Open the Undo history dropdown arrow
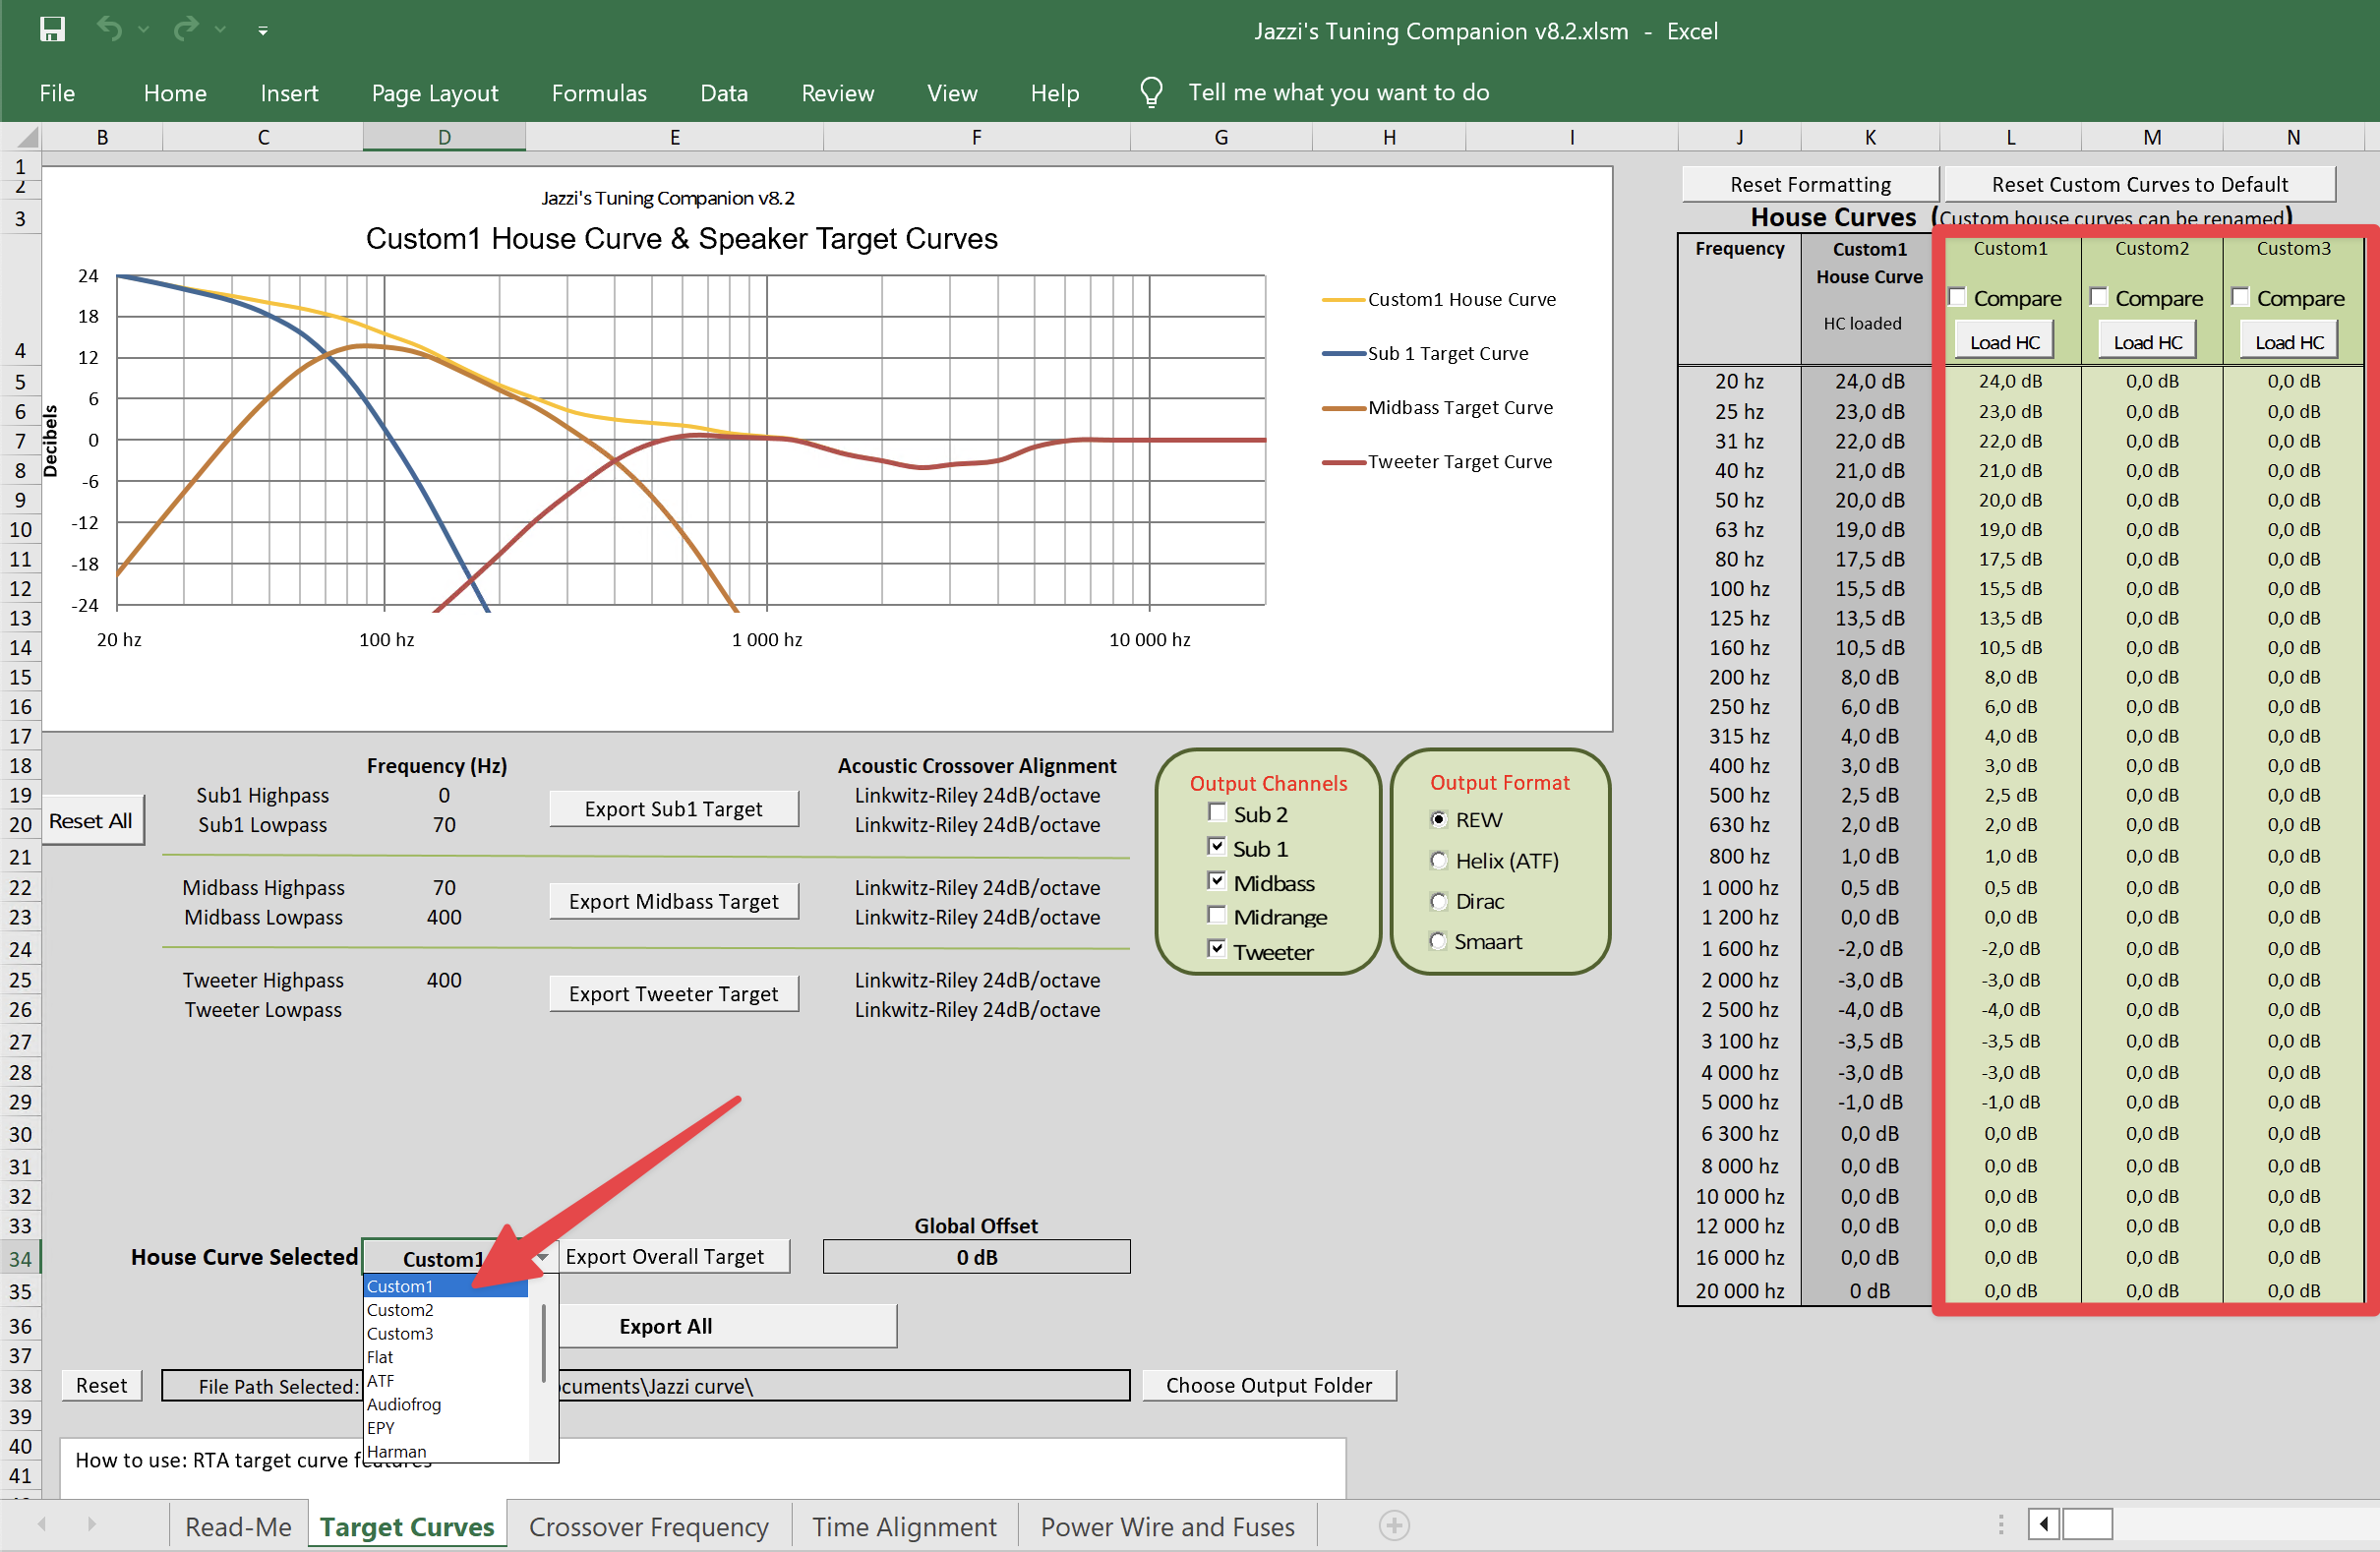The width and height of the screenshot is (2380, 1552). pyautogui.click(x=144, y=30)
